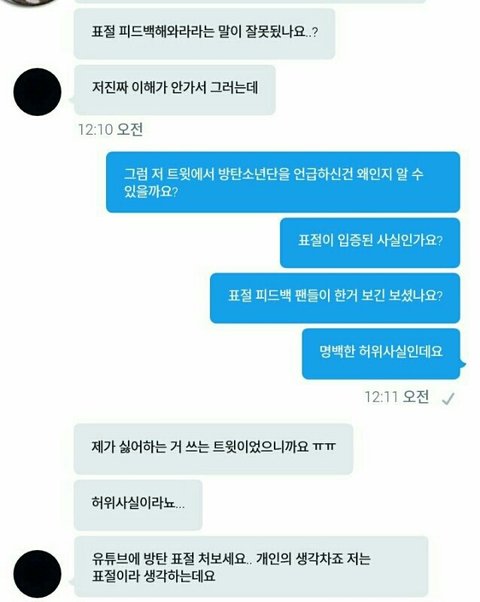The height and width of the screenshot is (602, 480).
Task: Select blue bubble 명백한 허위사실인데요
Action: point(381,354)
